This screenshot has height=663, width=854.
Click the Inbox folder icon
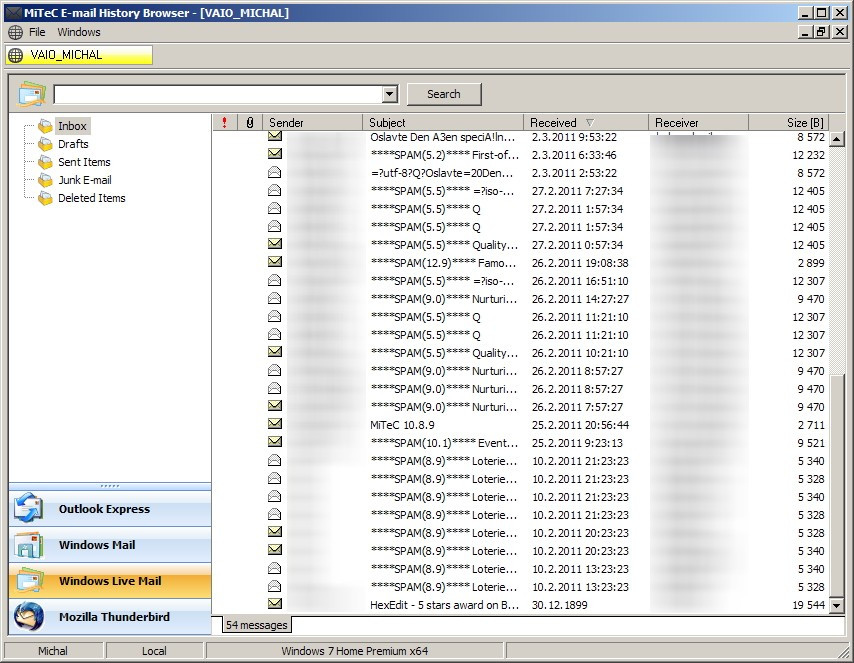pos(45,126)
